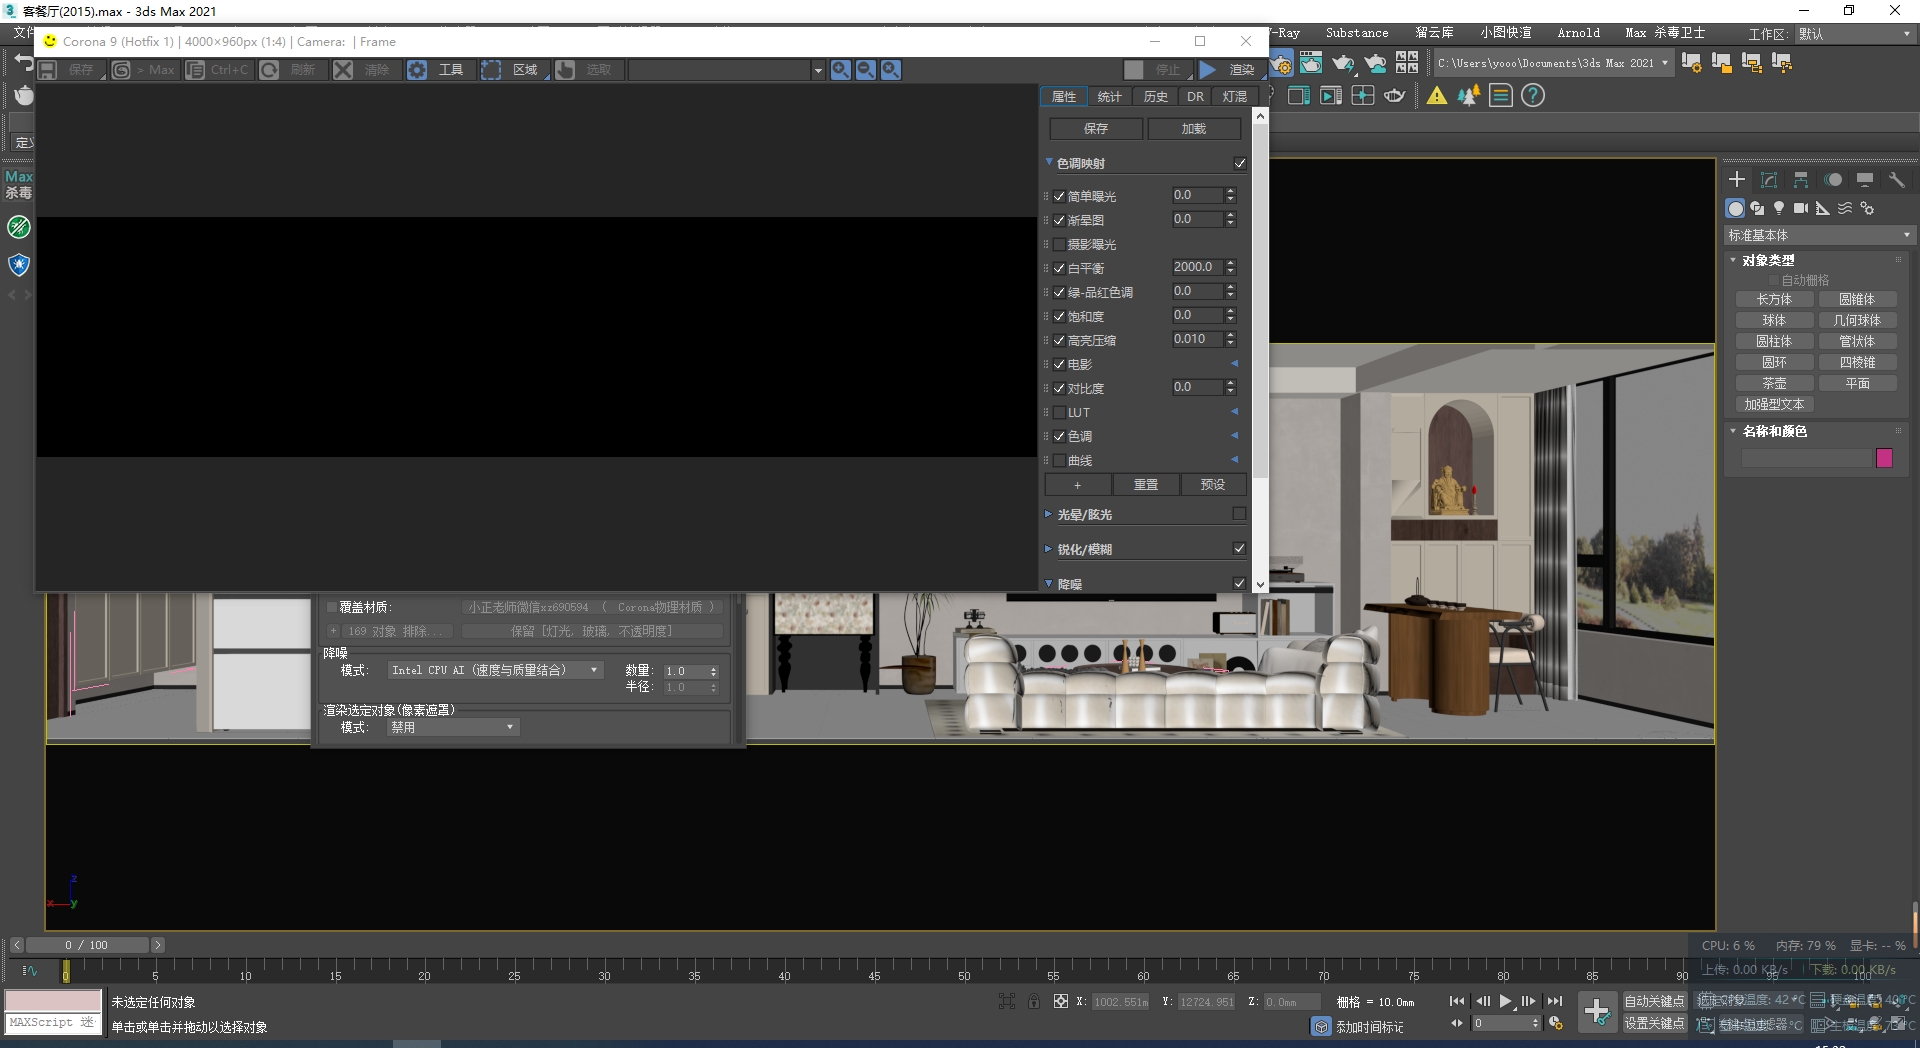Open the denoise mode Intel CPU AI dropdown
Screen dimensions: 1920x1048
click(496, 670)
